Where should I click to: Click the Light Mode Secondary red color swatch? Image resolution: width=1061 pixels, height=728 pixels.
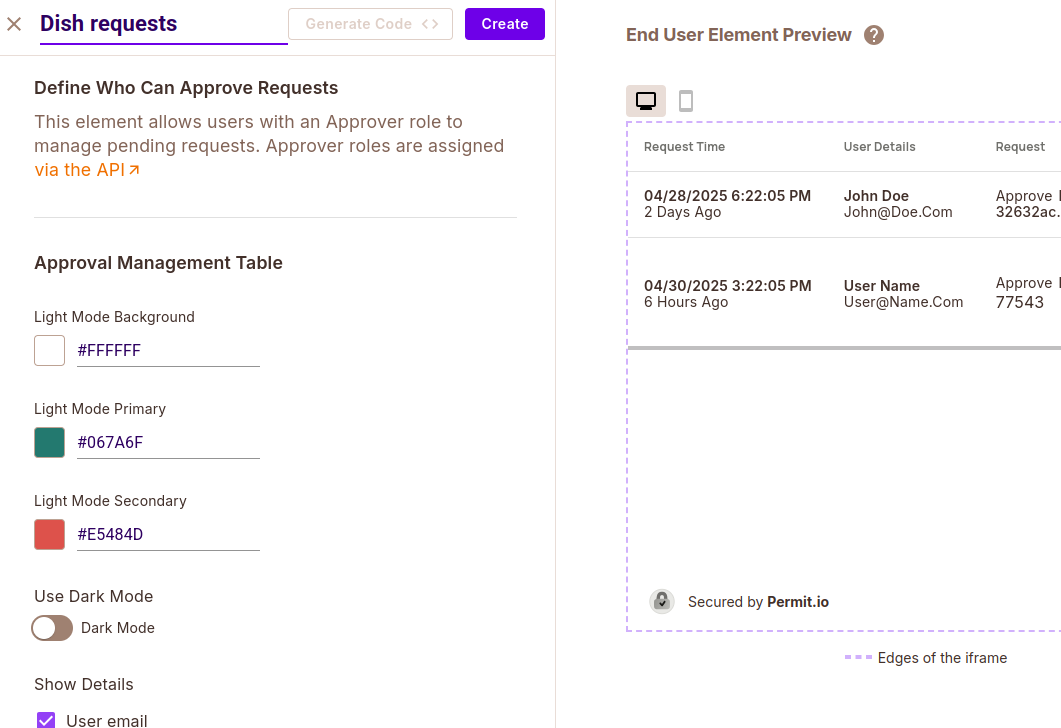49,534
